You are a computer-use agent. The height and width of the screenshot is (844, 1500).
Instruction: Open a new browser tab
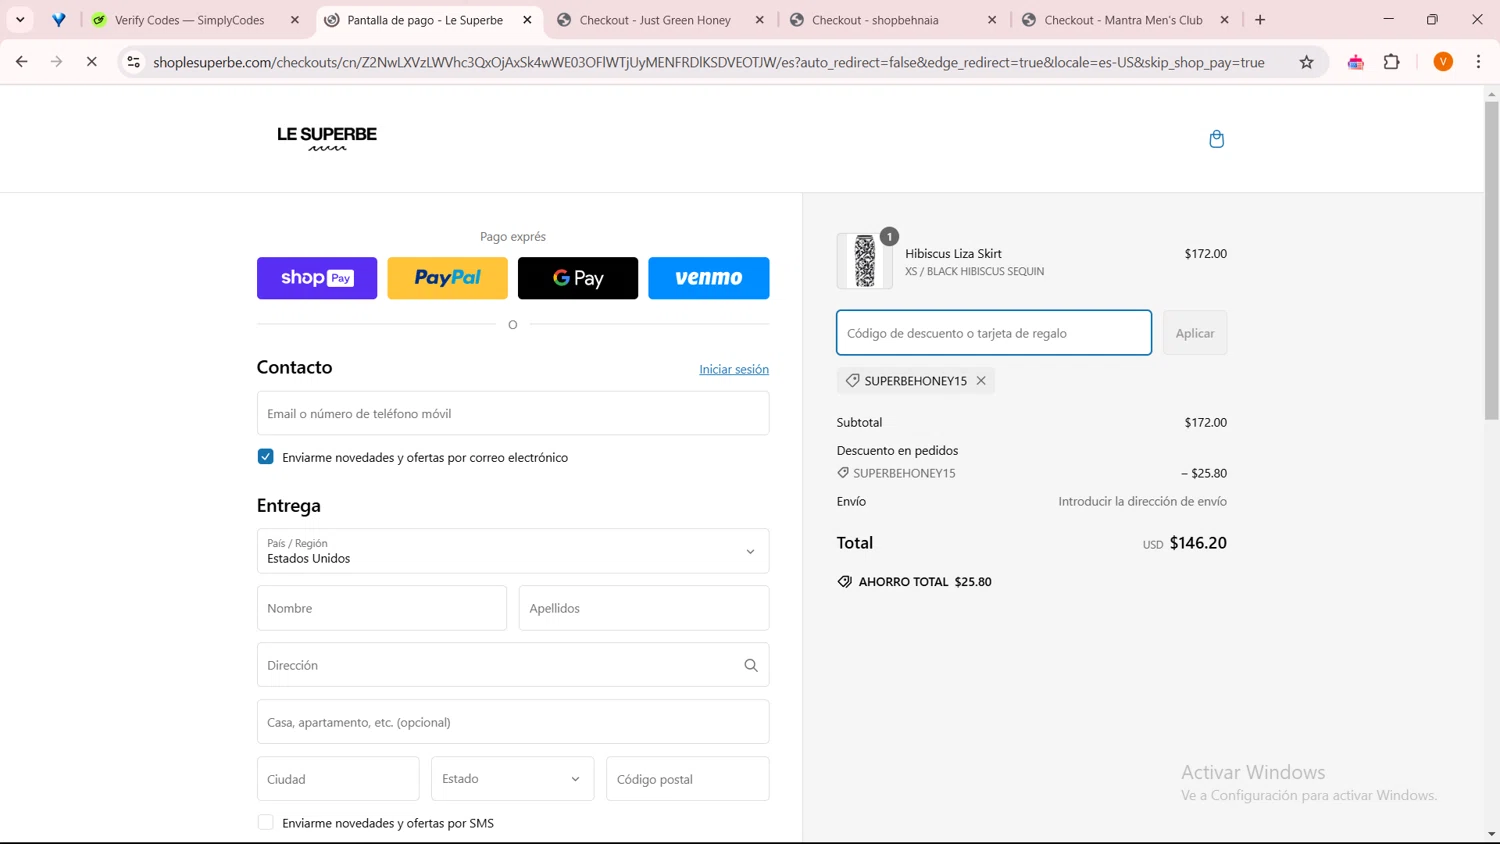(x=1260, y=20)
